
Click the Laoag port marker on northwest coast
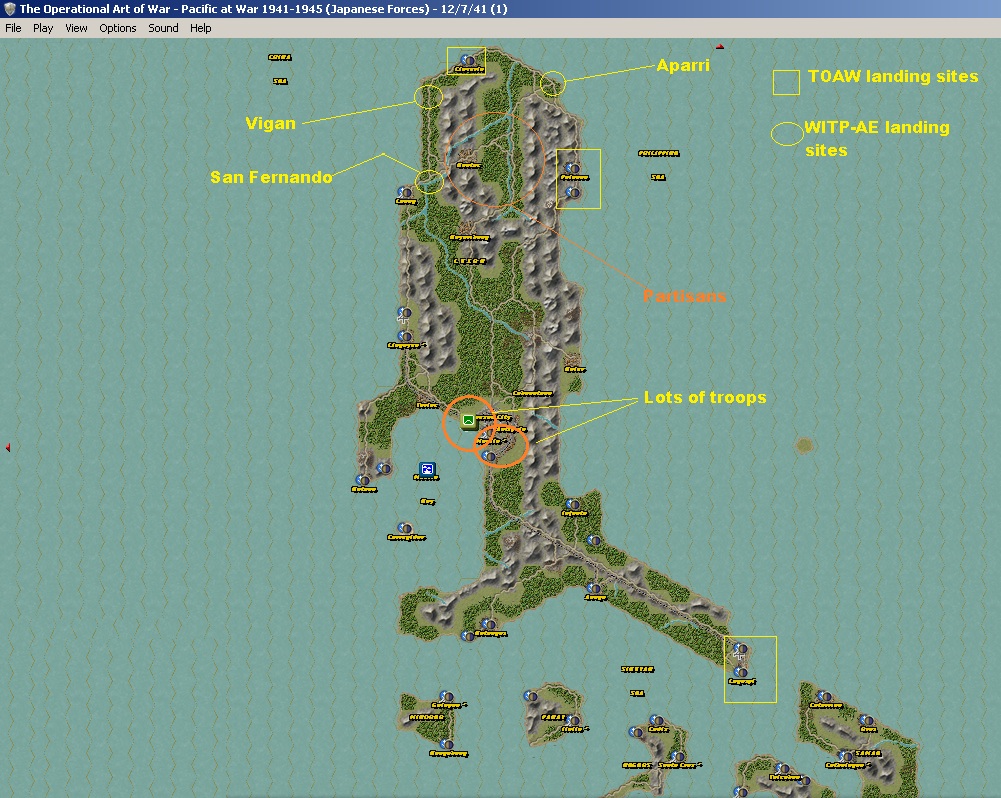click(404, 192)
